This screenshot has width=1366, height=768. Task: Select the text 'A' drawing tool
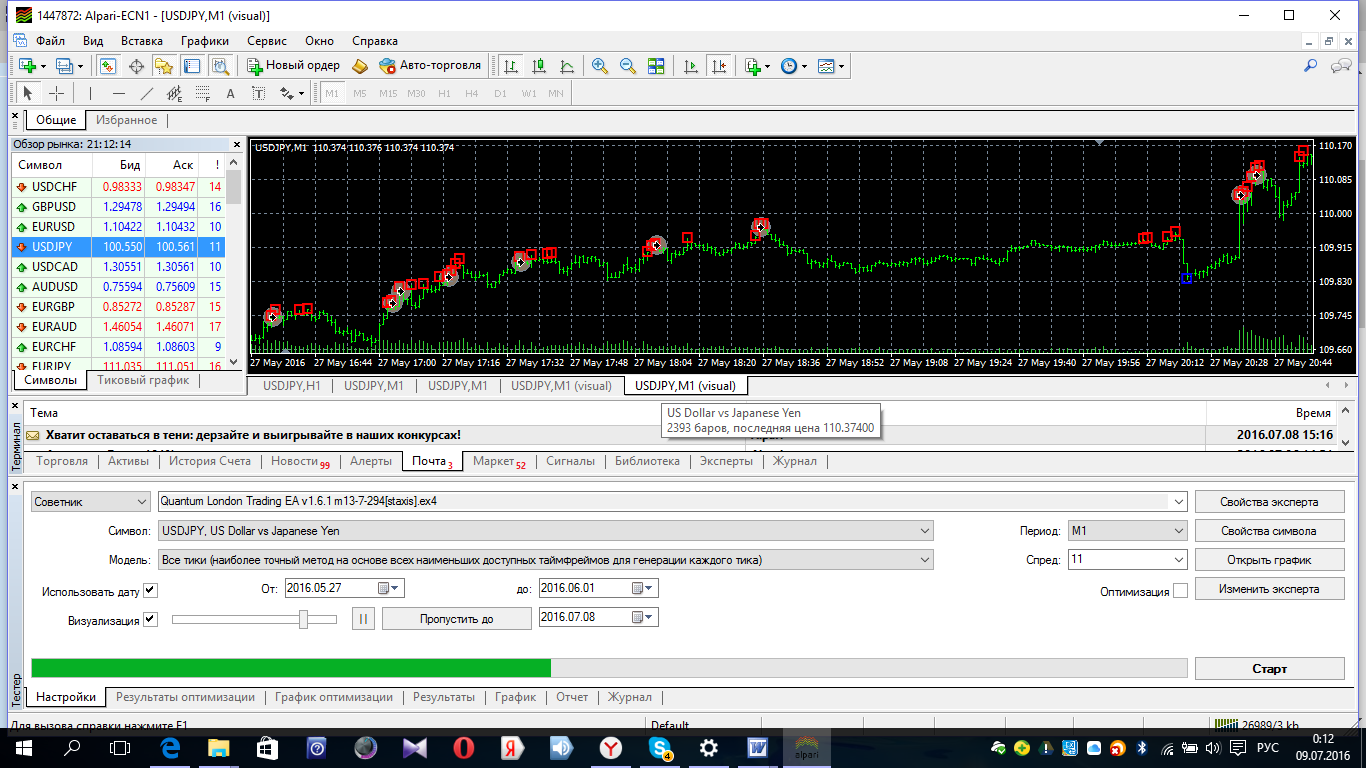click(230, 93)
